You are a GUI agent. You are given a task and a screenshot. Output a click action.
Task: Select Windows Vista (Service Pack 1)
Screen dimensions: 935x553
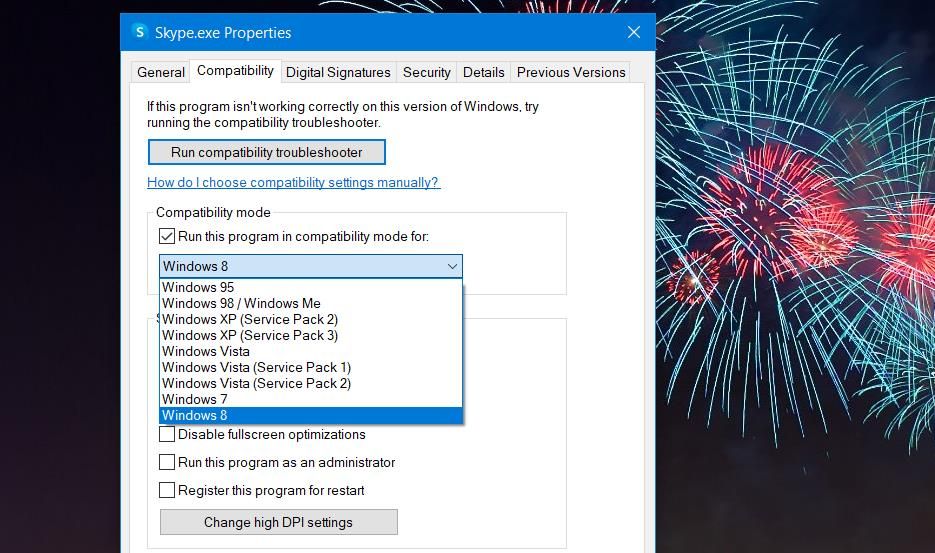pos(311,367)
